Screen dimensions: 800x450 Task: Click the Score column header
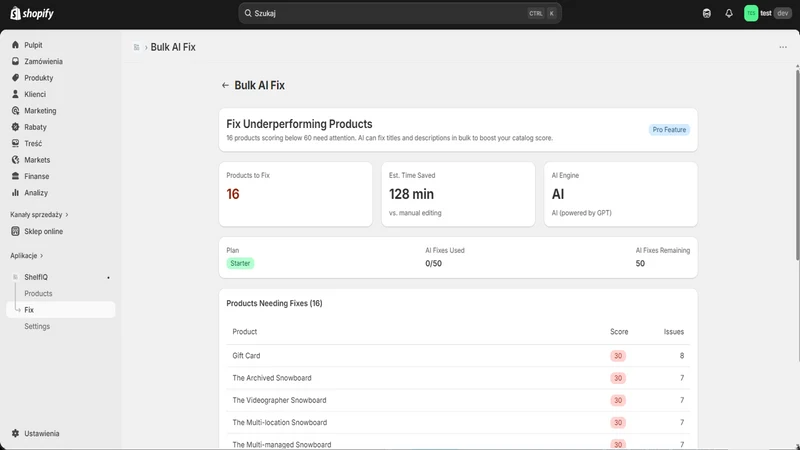pos(619,332)
